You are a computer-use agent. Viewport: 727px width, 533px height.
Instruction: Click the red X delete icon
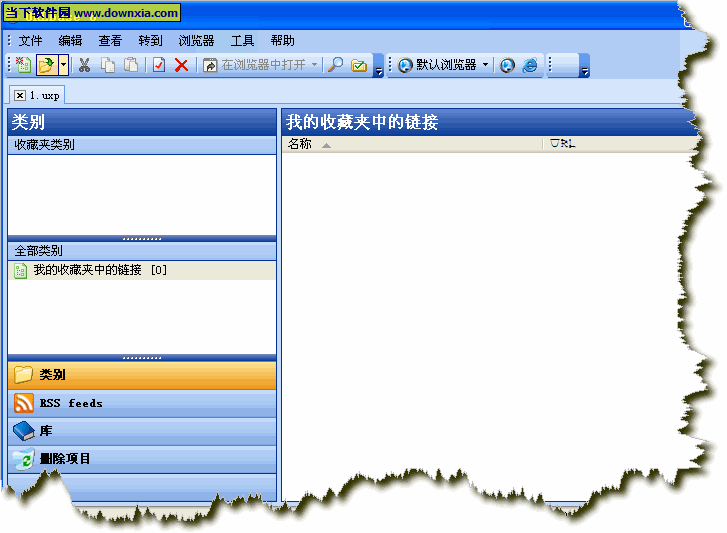[181, 65]
